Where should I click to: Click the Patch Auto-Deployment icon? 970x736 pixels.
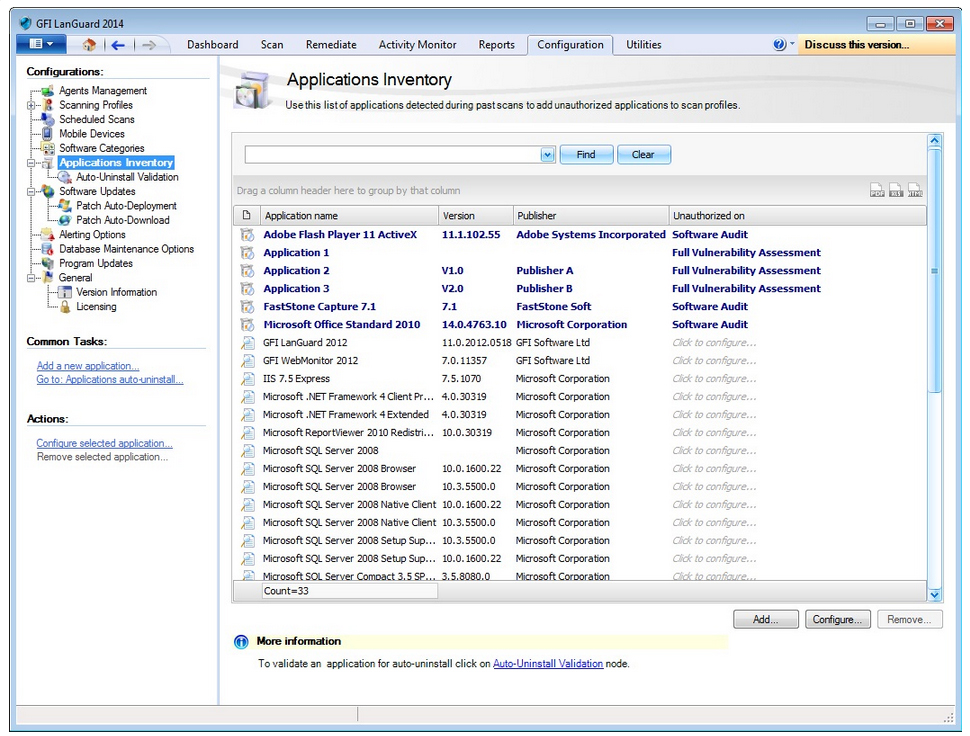pos(65,206)
